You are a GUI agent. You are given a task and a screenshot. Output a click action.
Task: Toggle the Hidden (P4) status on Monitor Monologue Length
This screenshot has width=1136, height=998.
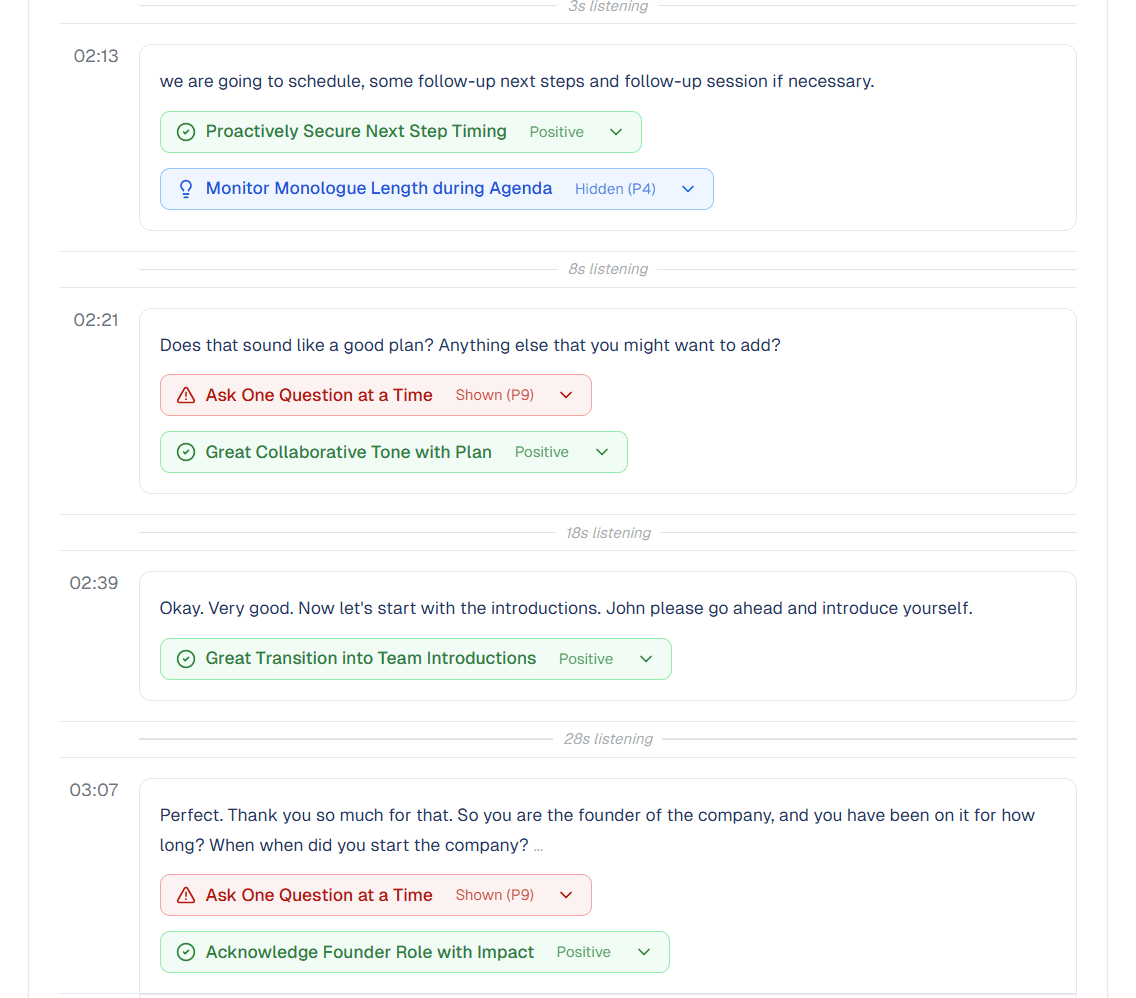[x=615, y=188]
